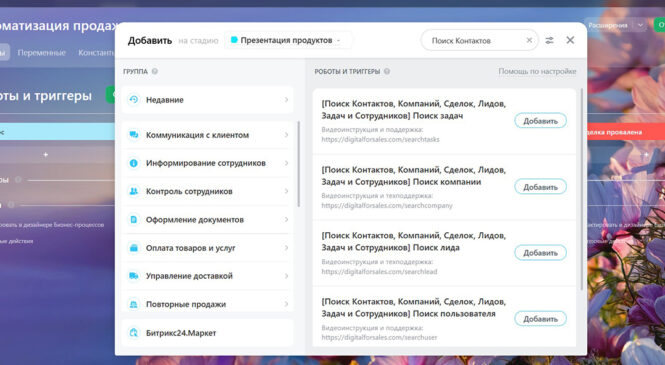Image resolution: width=665 pixels, height=365 pixels.
Task: Click the Оформление документов document icon
Action: coord(134,220)
